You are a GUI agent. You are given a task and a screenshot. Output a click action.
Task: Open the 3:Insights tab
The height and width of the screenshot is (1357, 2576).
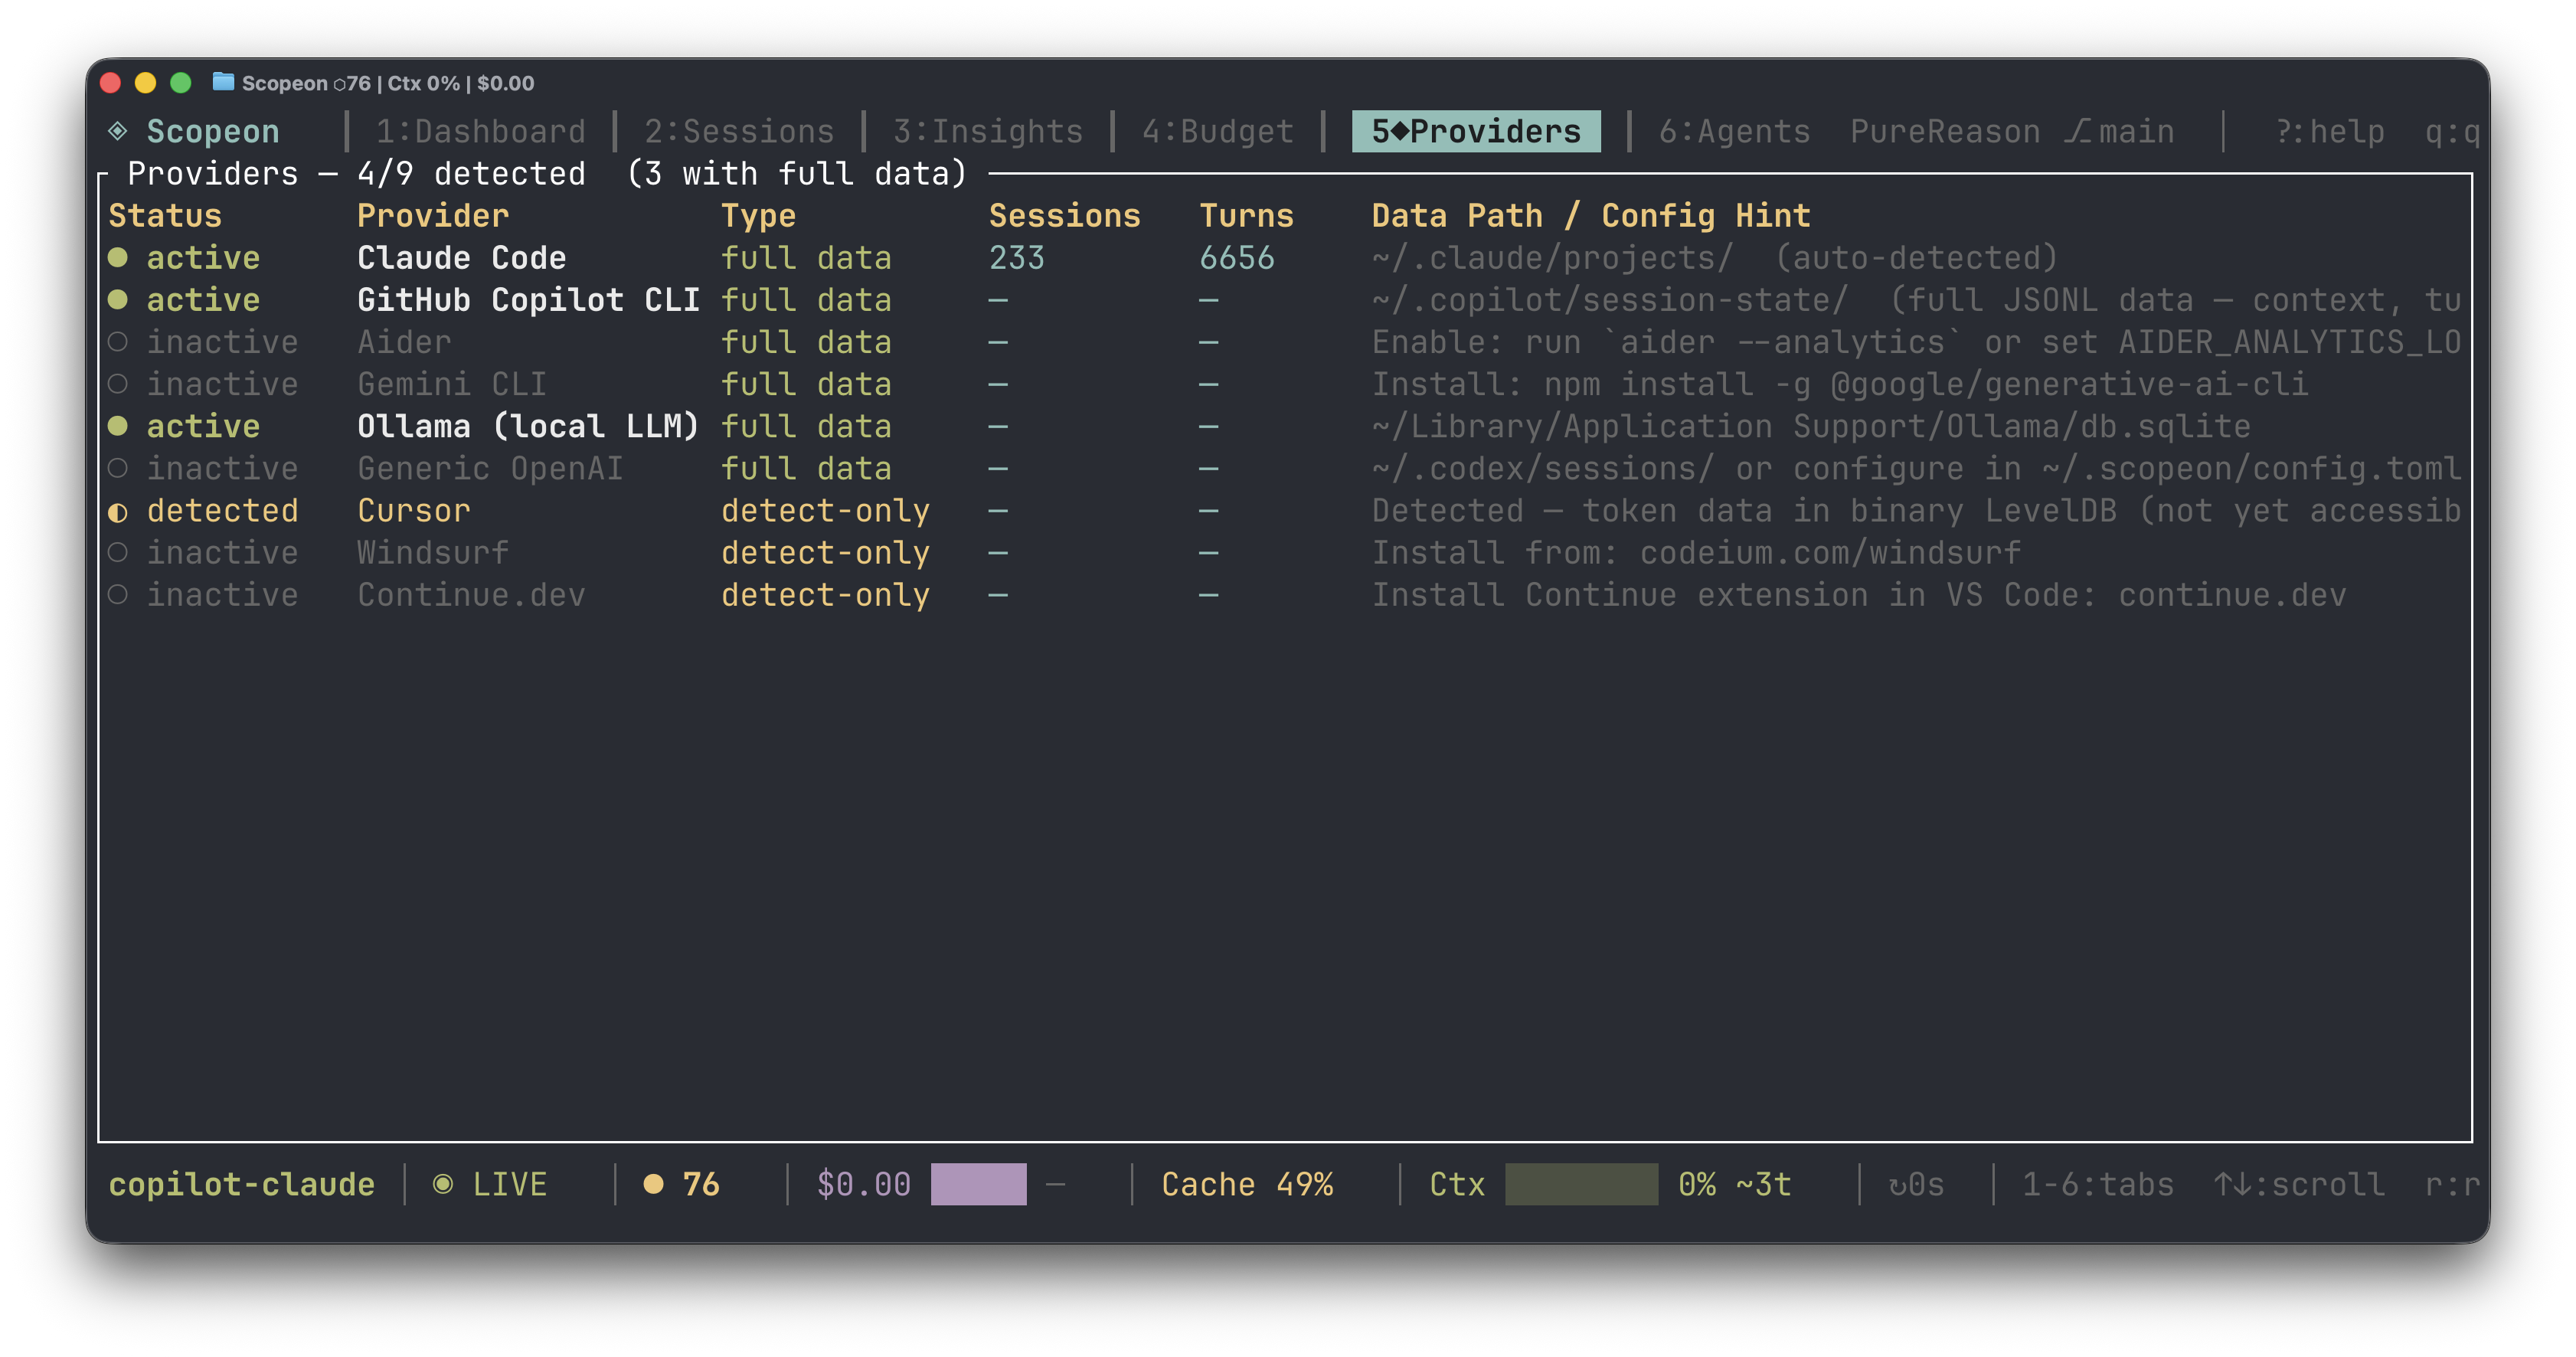click(987, 132)
